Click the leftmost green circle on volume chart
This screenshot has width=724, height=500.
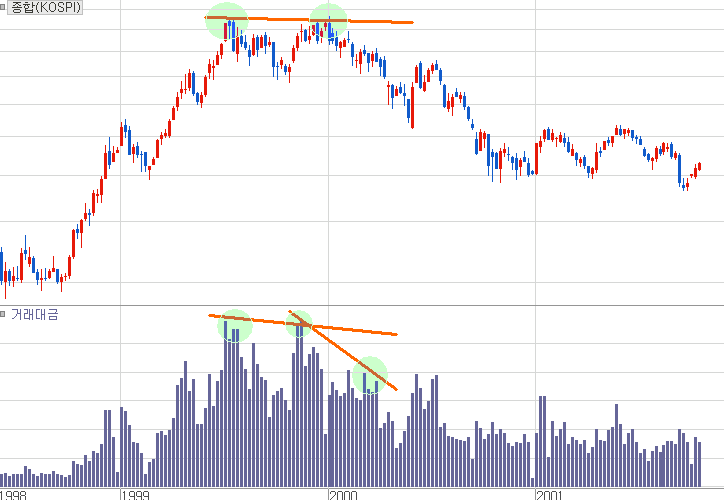click(x=235, y=325)
